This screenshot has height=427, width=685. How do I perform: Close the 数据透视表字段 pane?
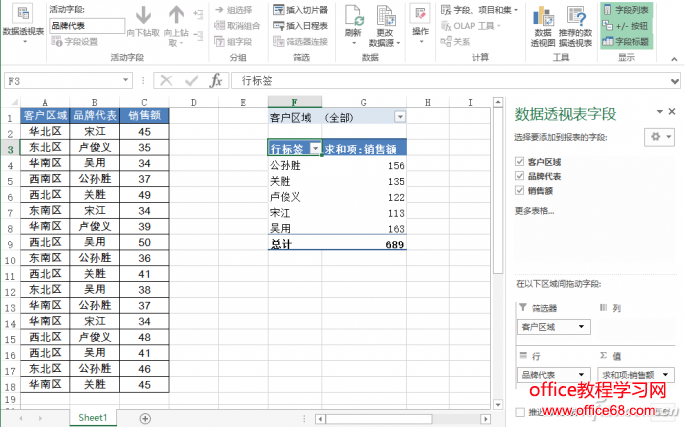[672, 111]
